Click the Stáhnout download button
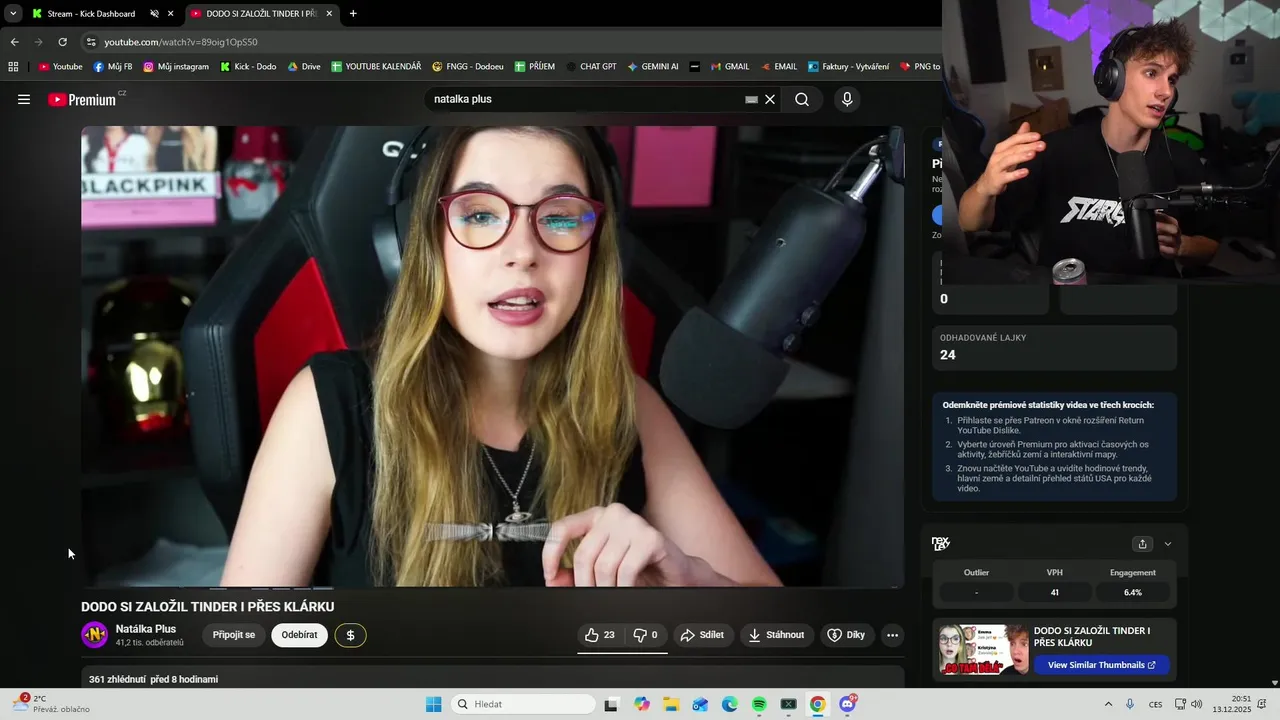Screen dimensions: 1280x720 [x=777, y=635]
